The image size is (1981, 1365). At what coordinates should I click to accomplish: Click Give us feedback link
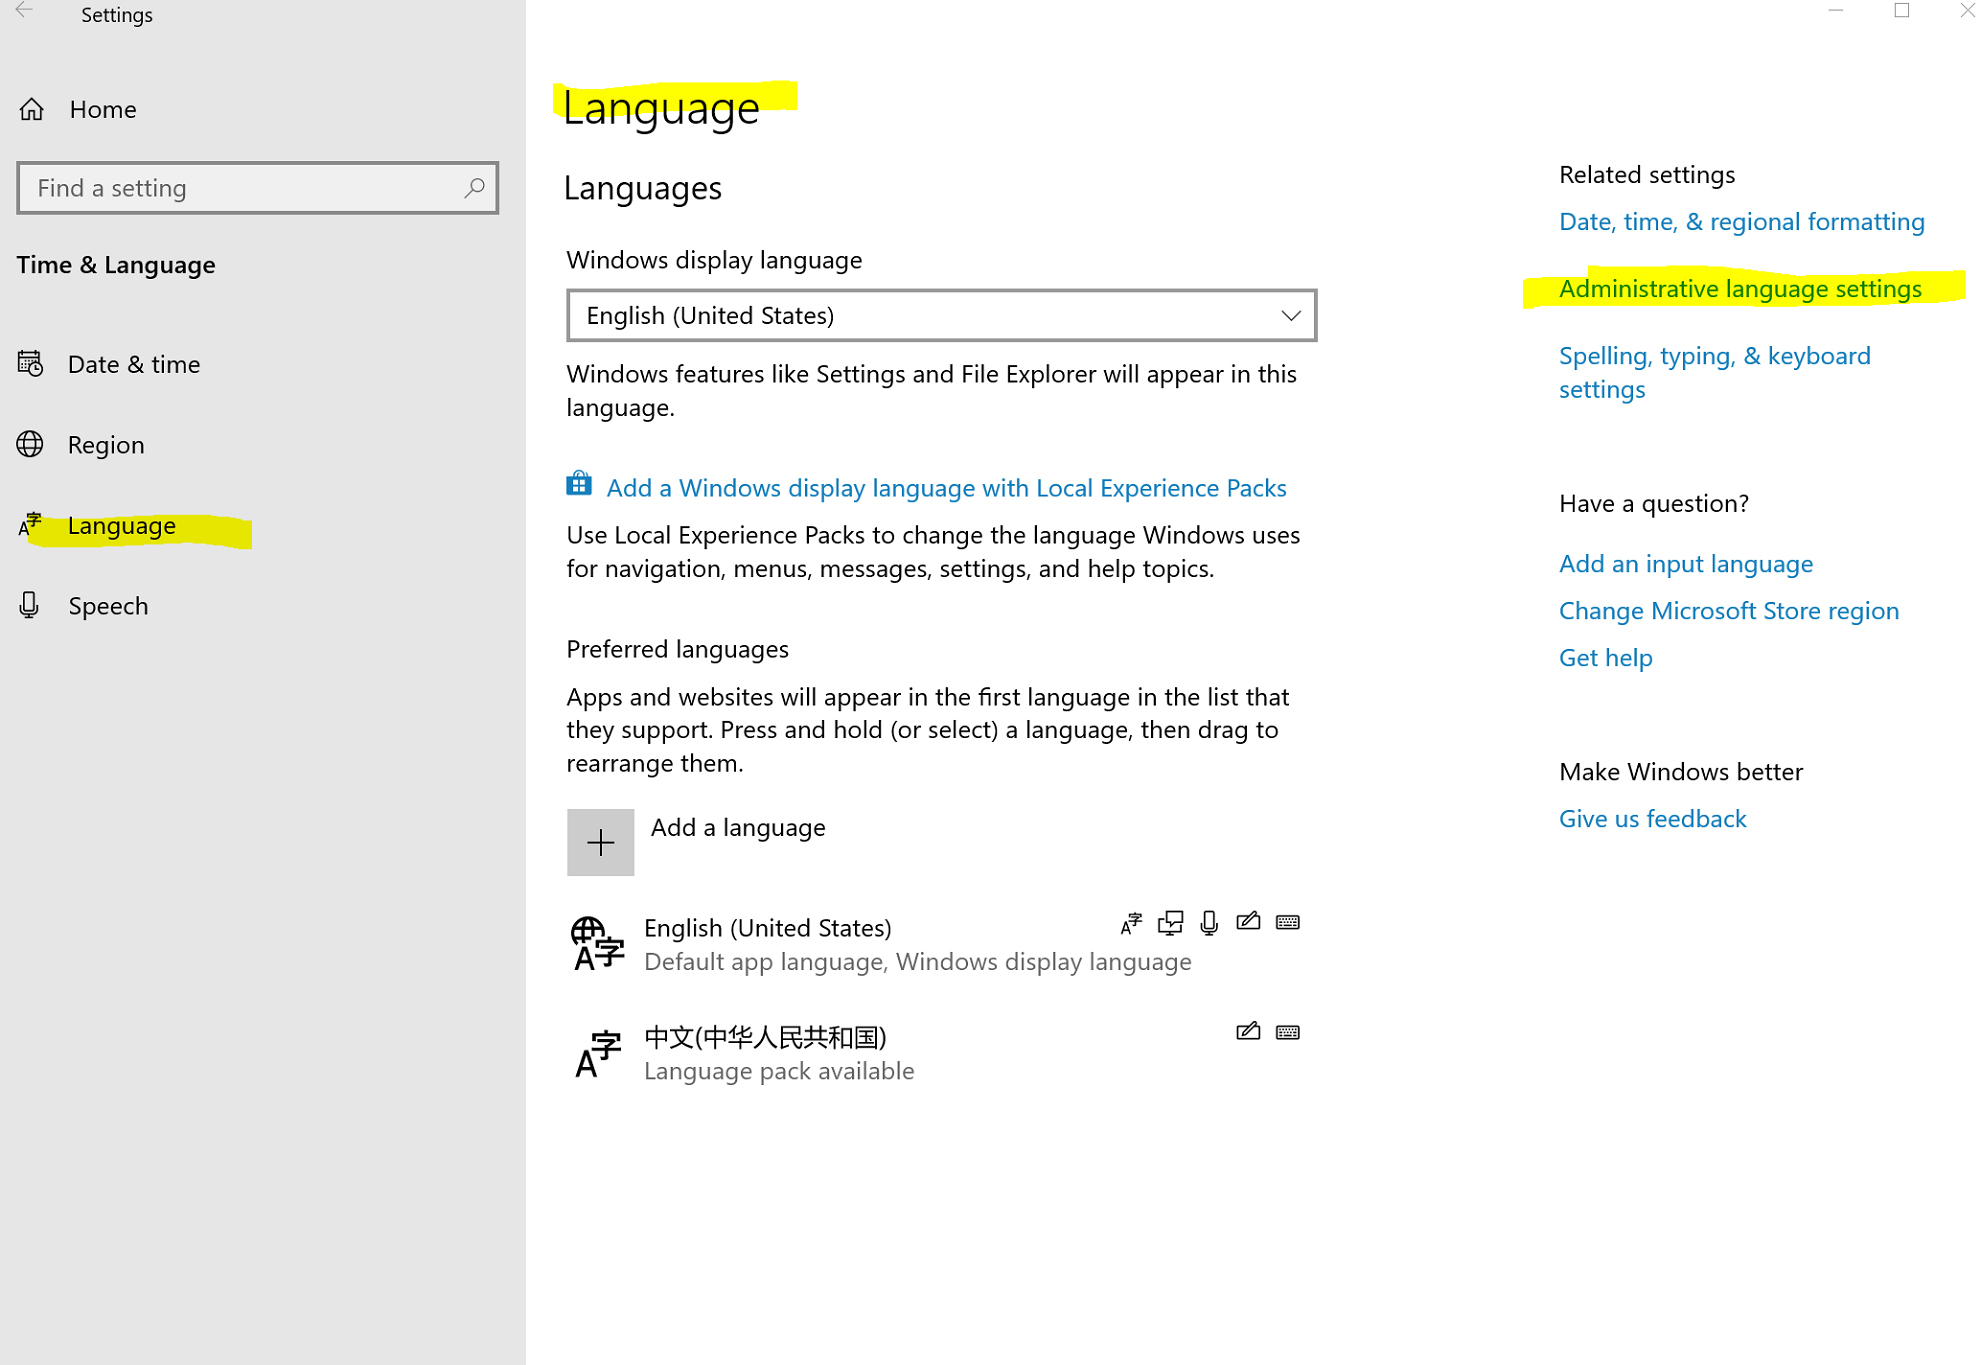[x=1651, y=819]
